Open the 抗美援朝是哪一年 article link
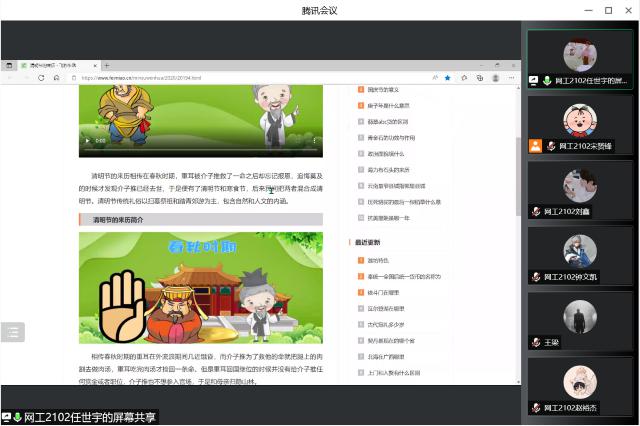The width and height of the screenshot is (640, 426). tap(388, 218)
